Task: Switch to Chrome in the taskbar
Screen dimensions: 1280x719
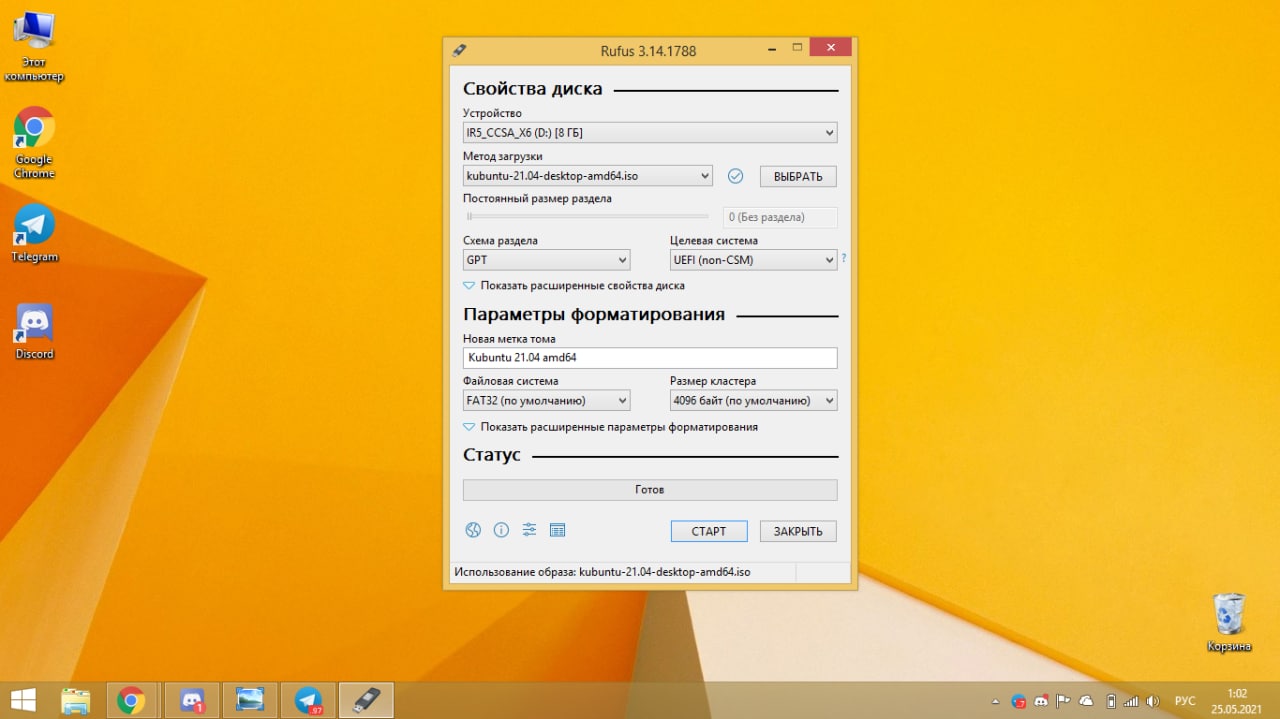Action: coord(131,700)
